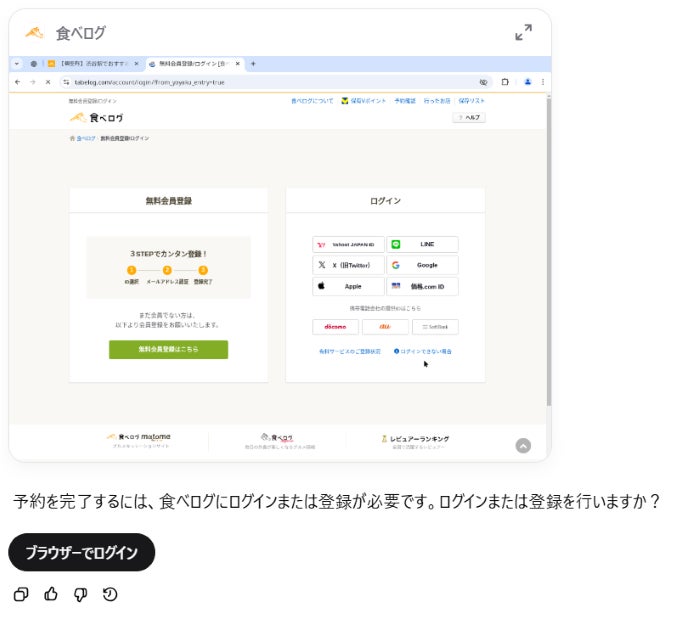Screen dimensions: 700x631
Task: Open the 保存リスト link
Action: click(471, 101)
